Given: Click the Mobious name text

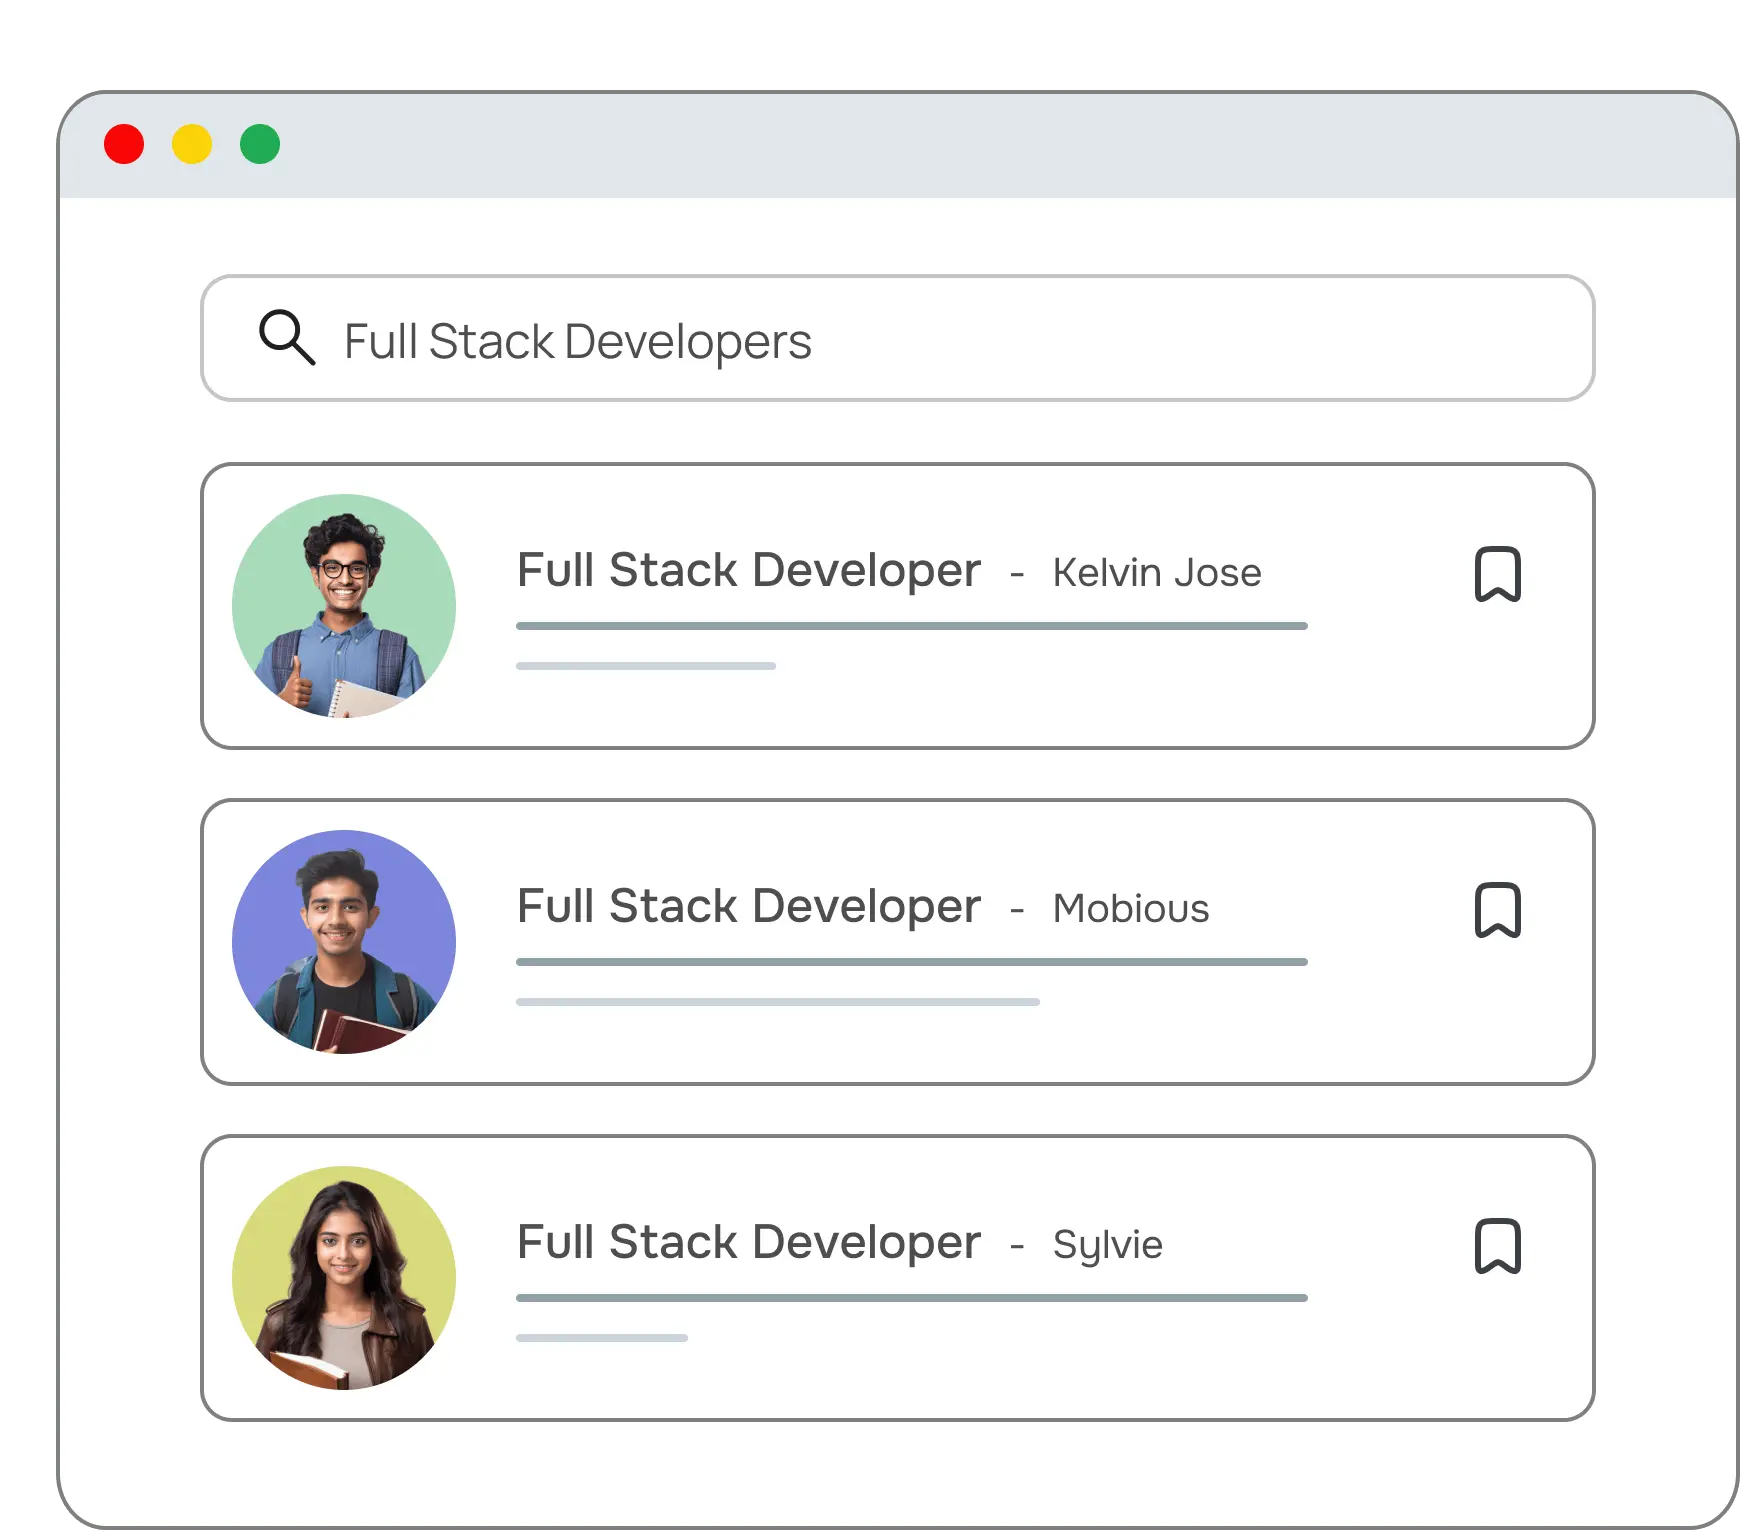Looking at the screenshot, I should 1130,909.
